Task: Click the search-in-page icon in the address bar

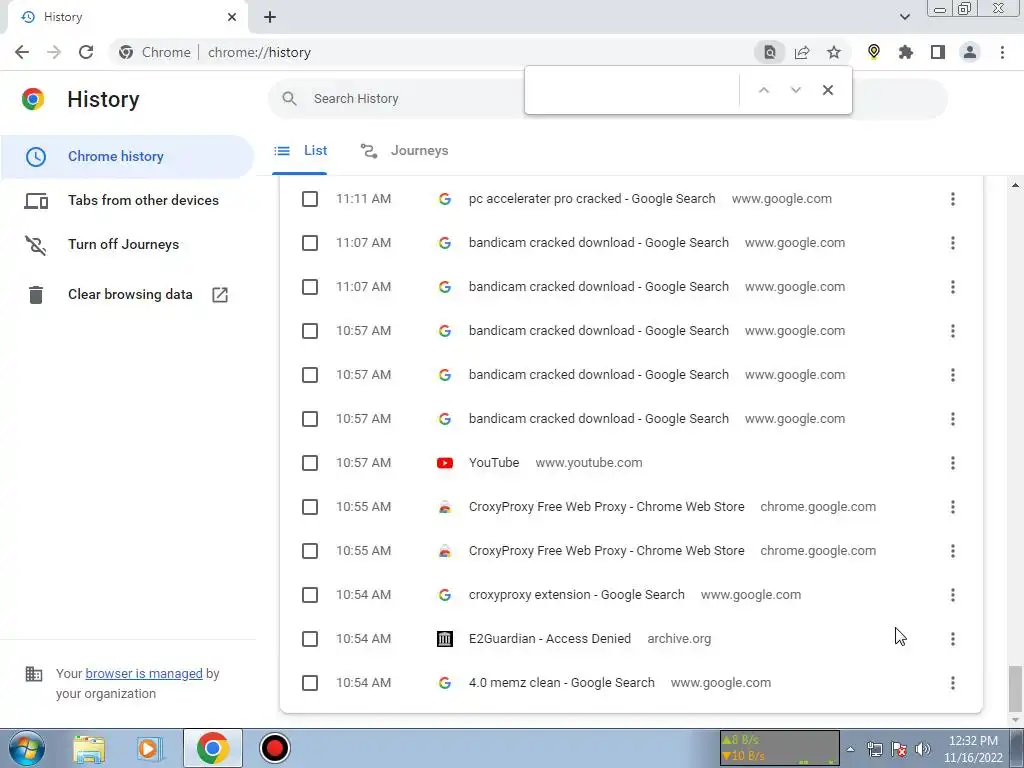Action: pos(770,52)
